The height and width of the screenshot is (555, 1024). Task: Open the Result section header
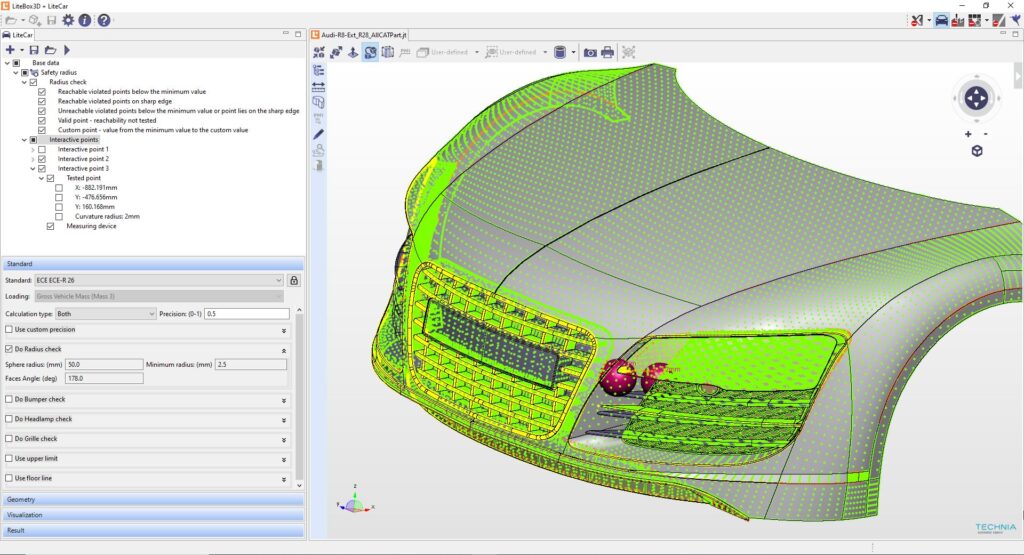tap(153, 531)
